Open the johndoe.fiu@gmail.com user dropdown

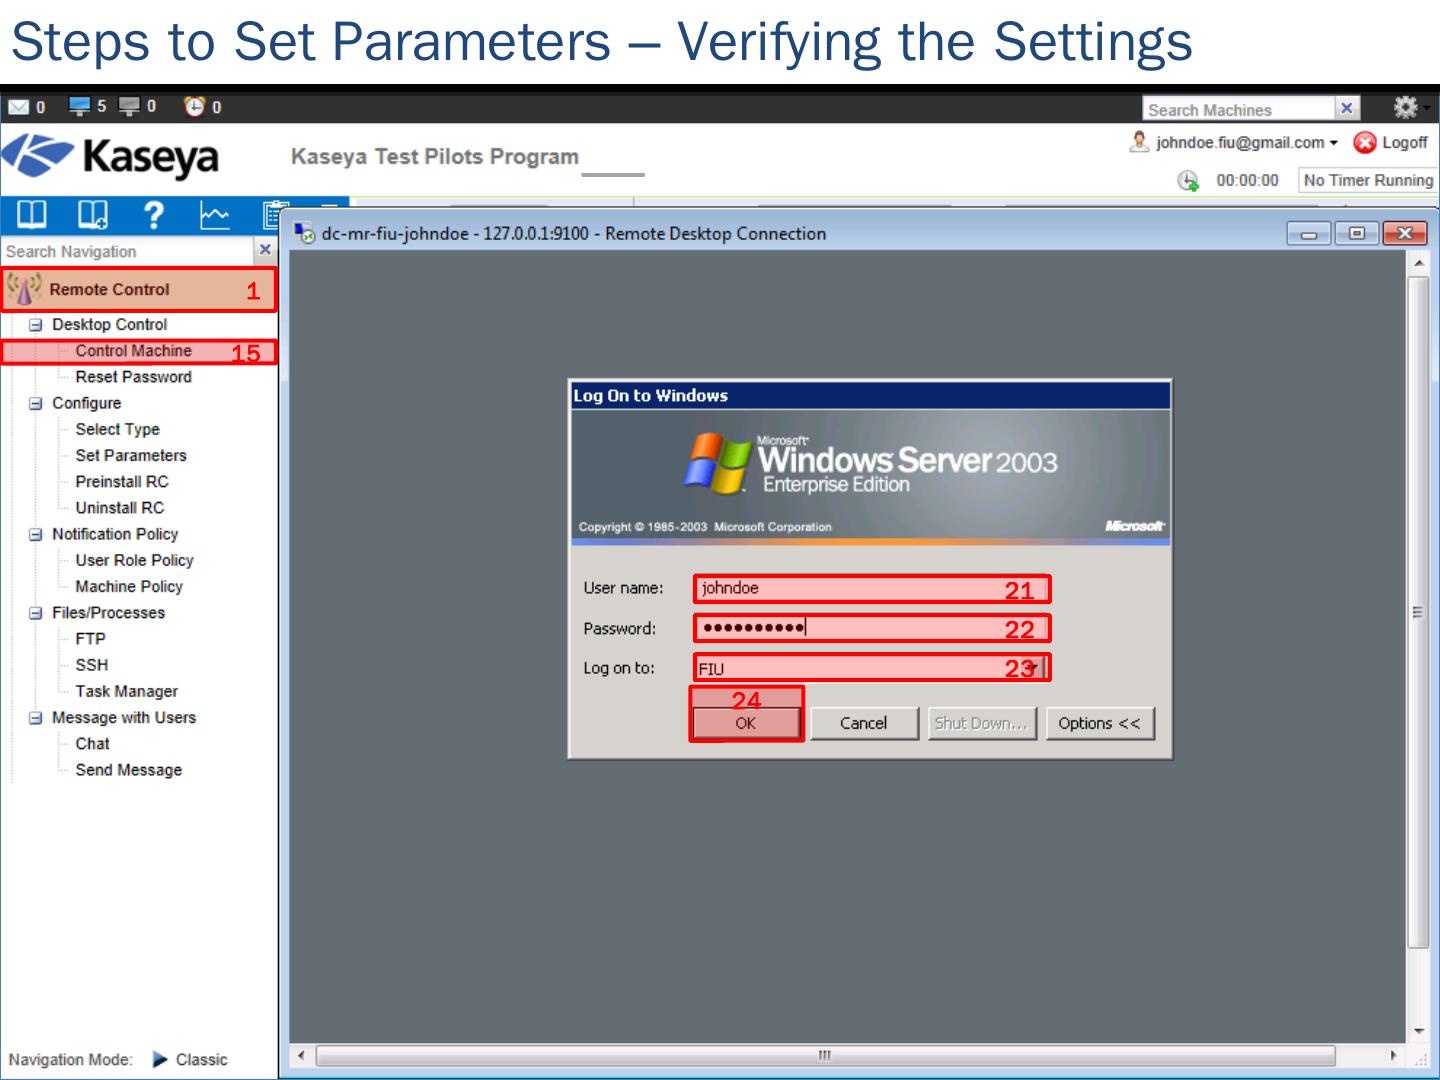point(1246,143)
